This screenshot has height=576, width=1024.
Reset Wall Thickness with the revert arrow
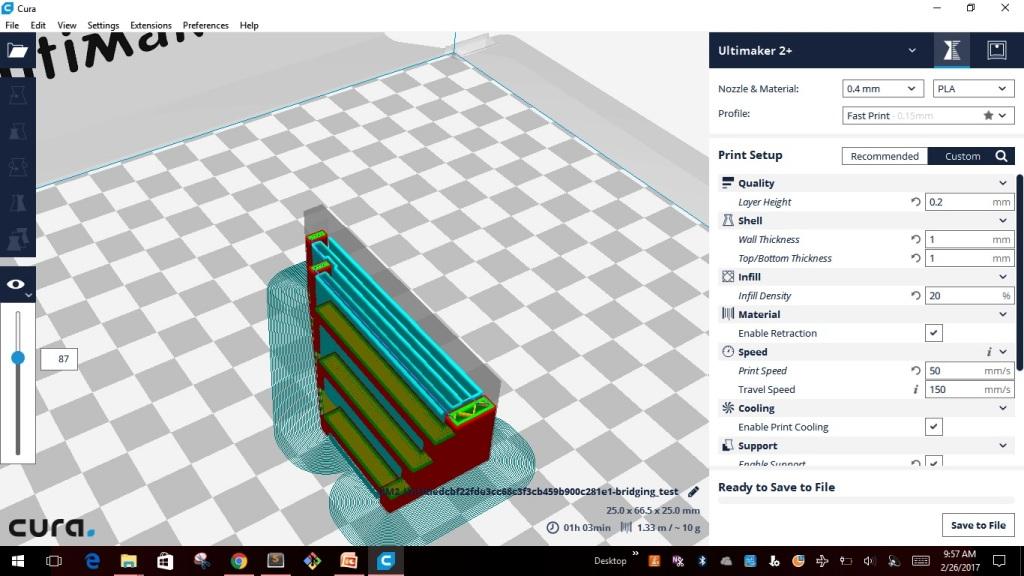[x=916, y=240]
